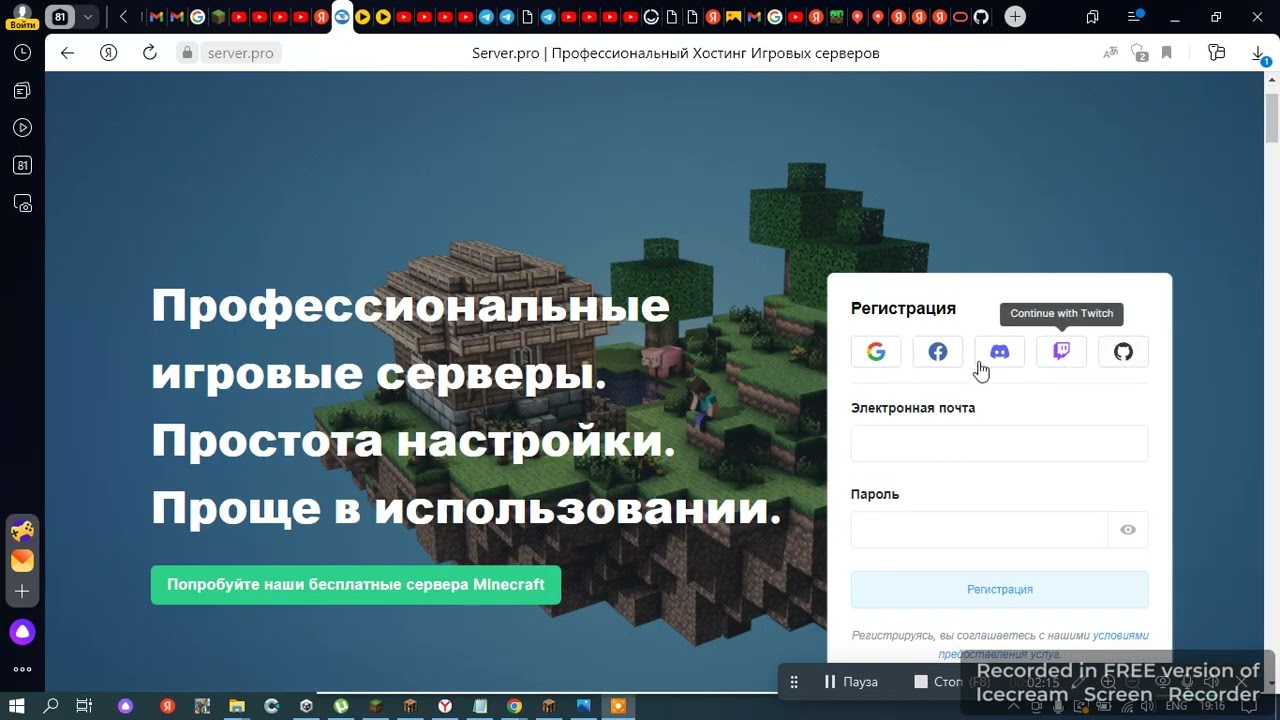Click the page vertical scrollbar thumb
This screenshot has width=1280, height=720.
(x=1272, y=118)
